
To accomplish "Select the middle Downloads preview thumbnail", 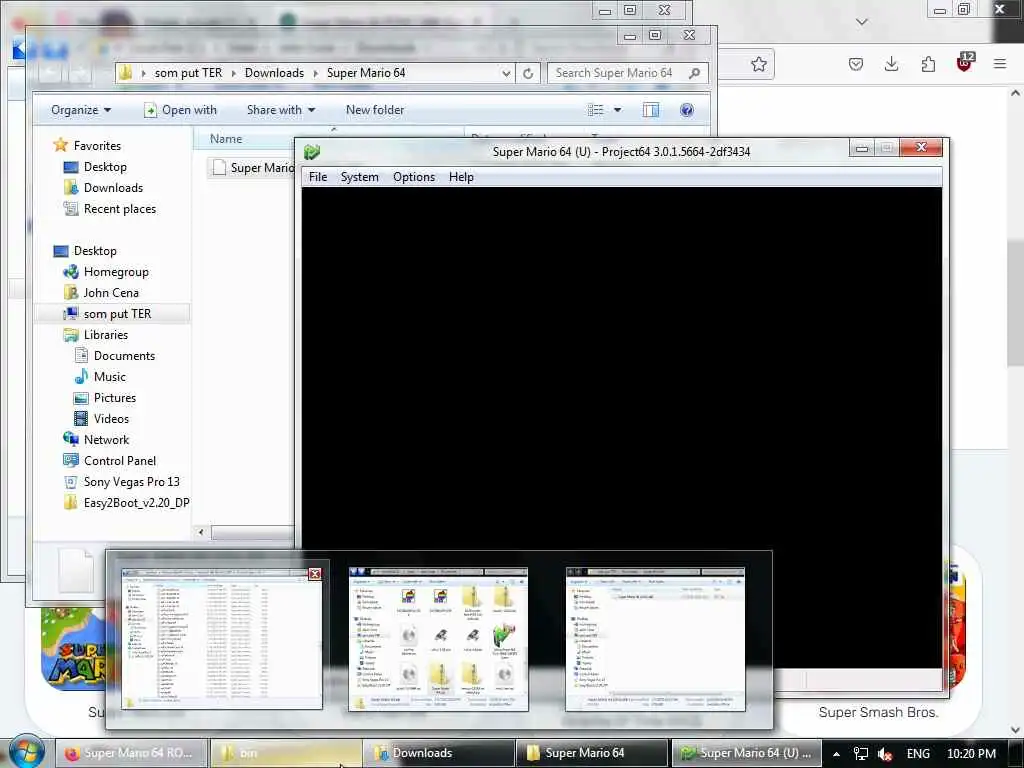I will click(438, 639).
